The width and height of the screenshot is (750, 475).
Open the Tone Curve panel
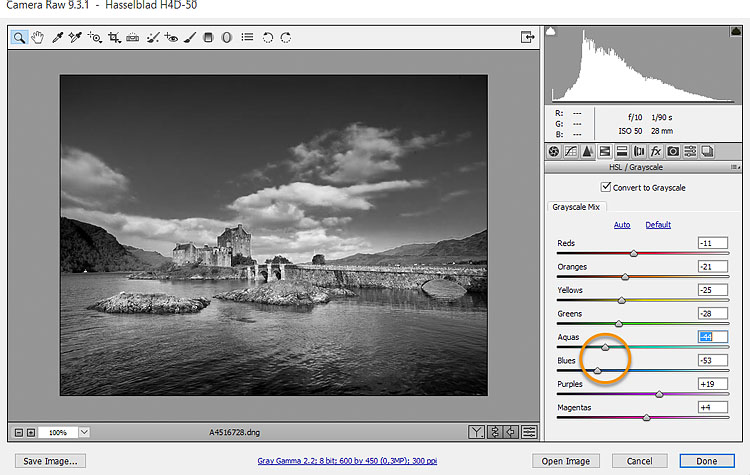(x=572, y=151)
